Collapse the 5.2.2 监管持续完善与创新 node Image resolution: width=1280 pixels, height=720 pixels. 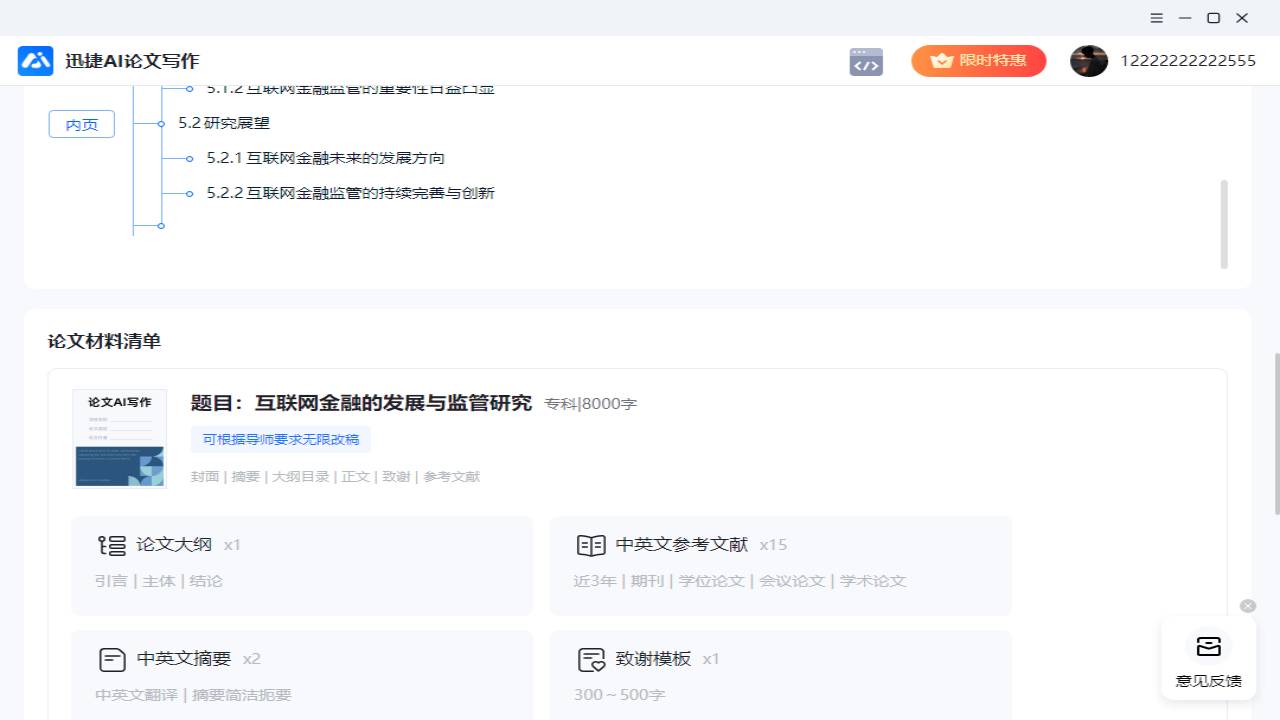(x=190, y=192)
